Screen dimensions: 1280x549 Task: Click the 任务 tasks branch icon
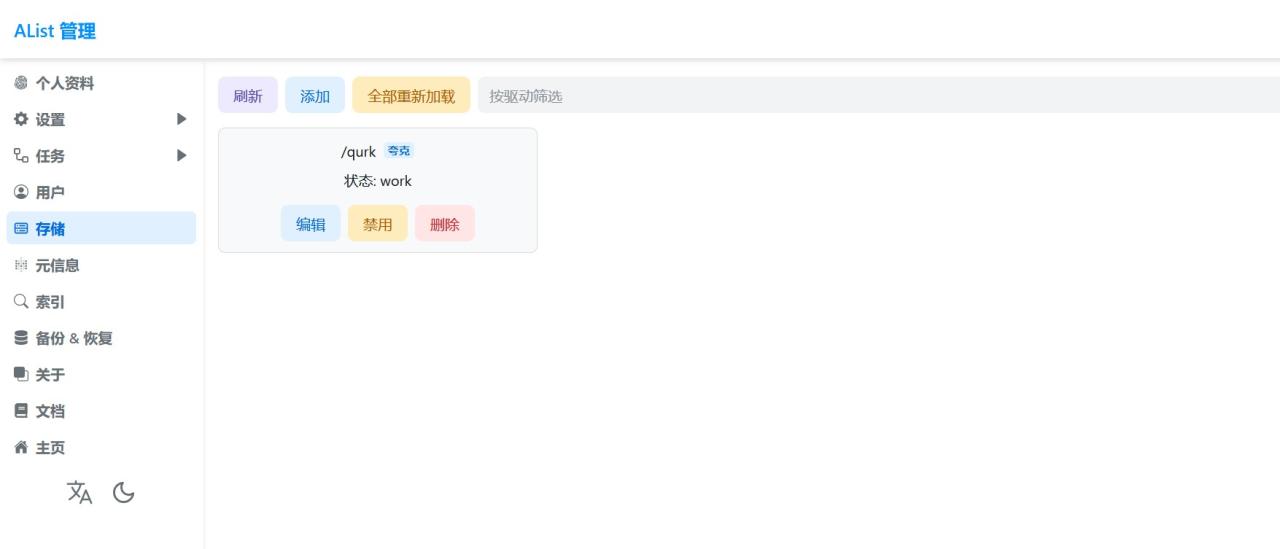pyautogui.click(x=21, y=156)
